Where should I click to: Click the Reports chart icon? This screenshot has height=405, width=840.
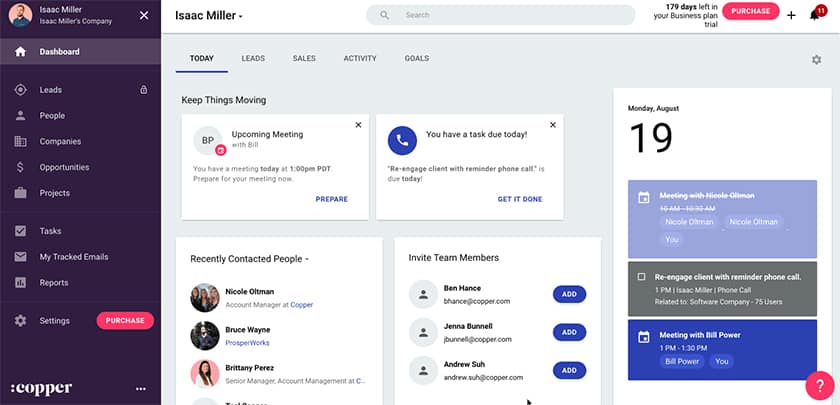coord(20,282)
